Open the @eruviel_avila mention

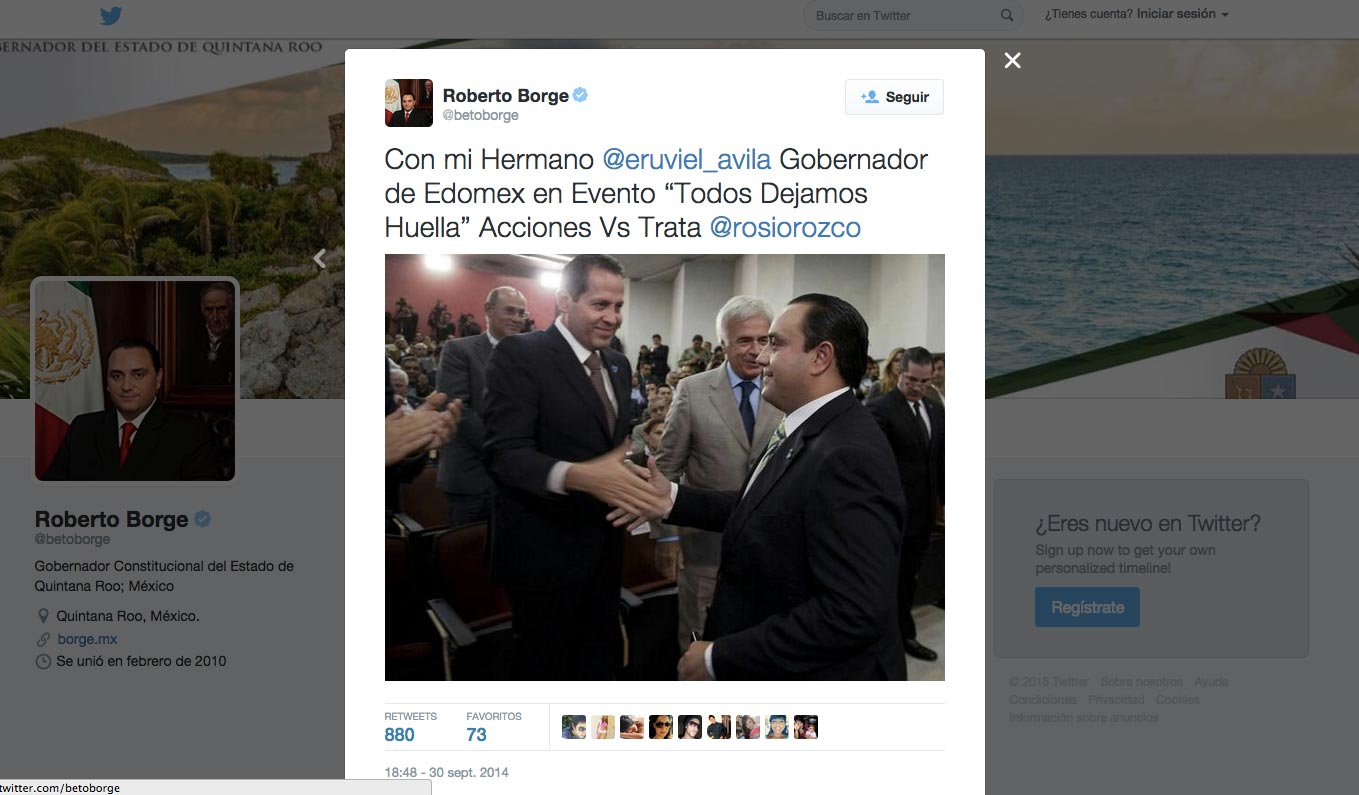tap(686, 160)
